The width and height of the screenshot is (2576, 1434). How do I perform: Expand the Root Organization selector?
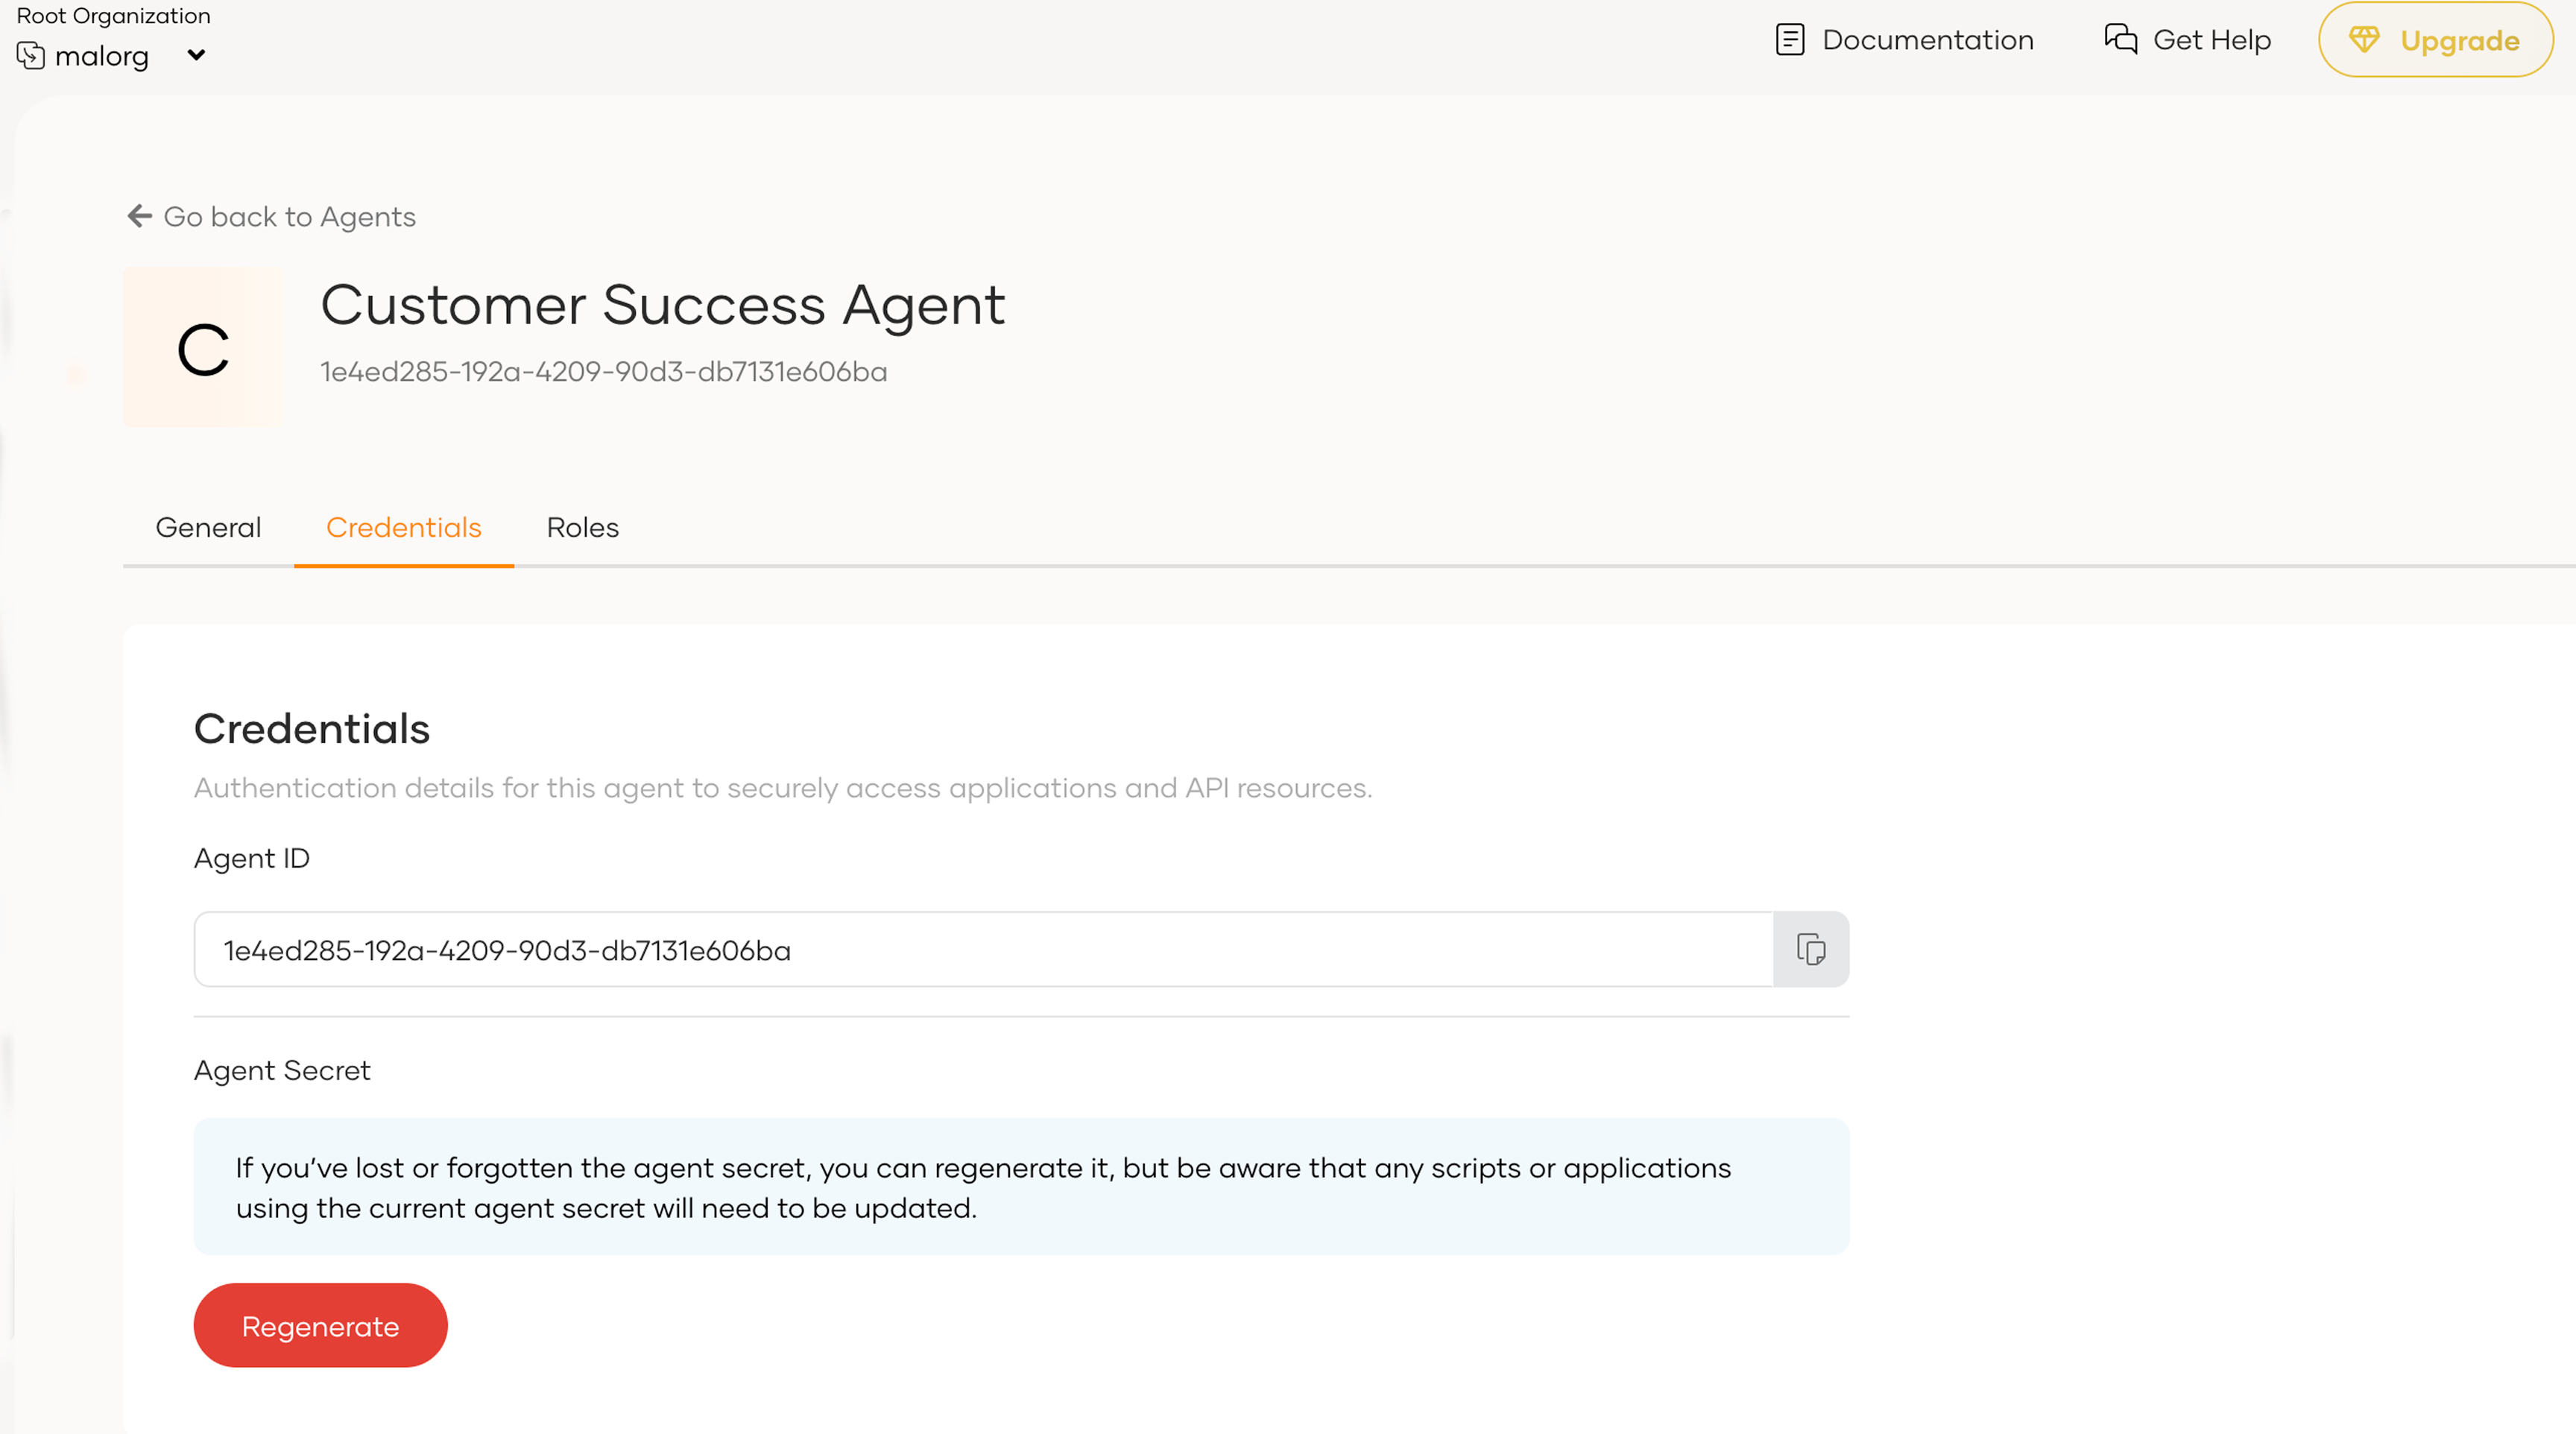115,55
